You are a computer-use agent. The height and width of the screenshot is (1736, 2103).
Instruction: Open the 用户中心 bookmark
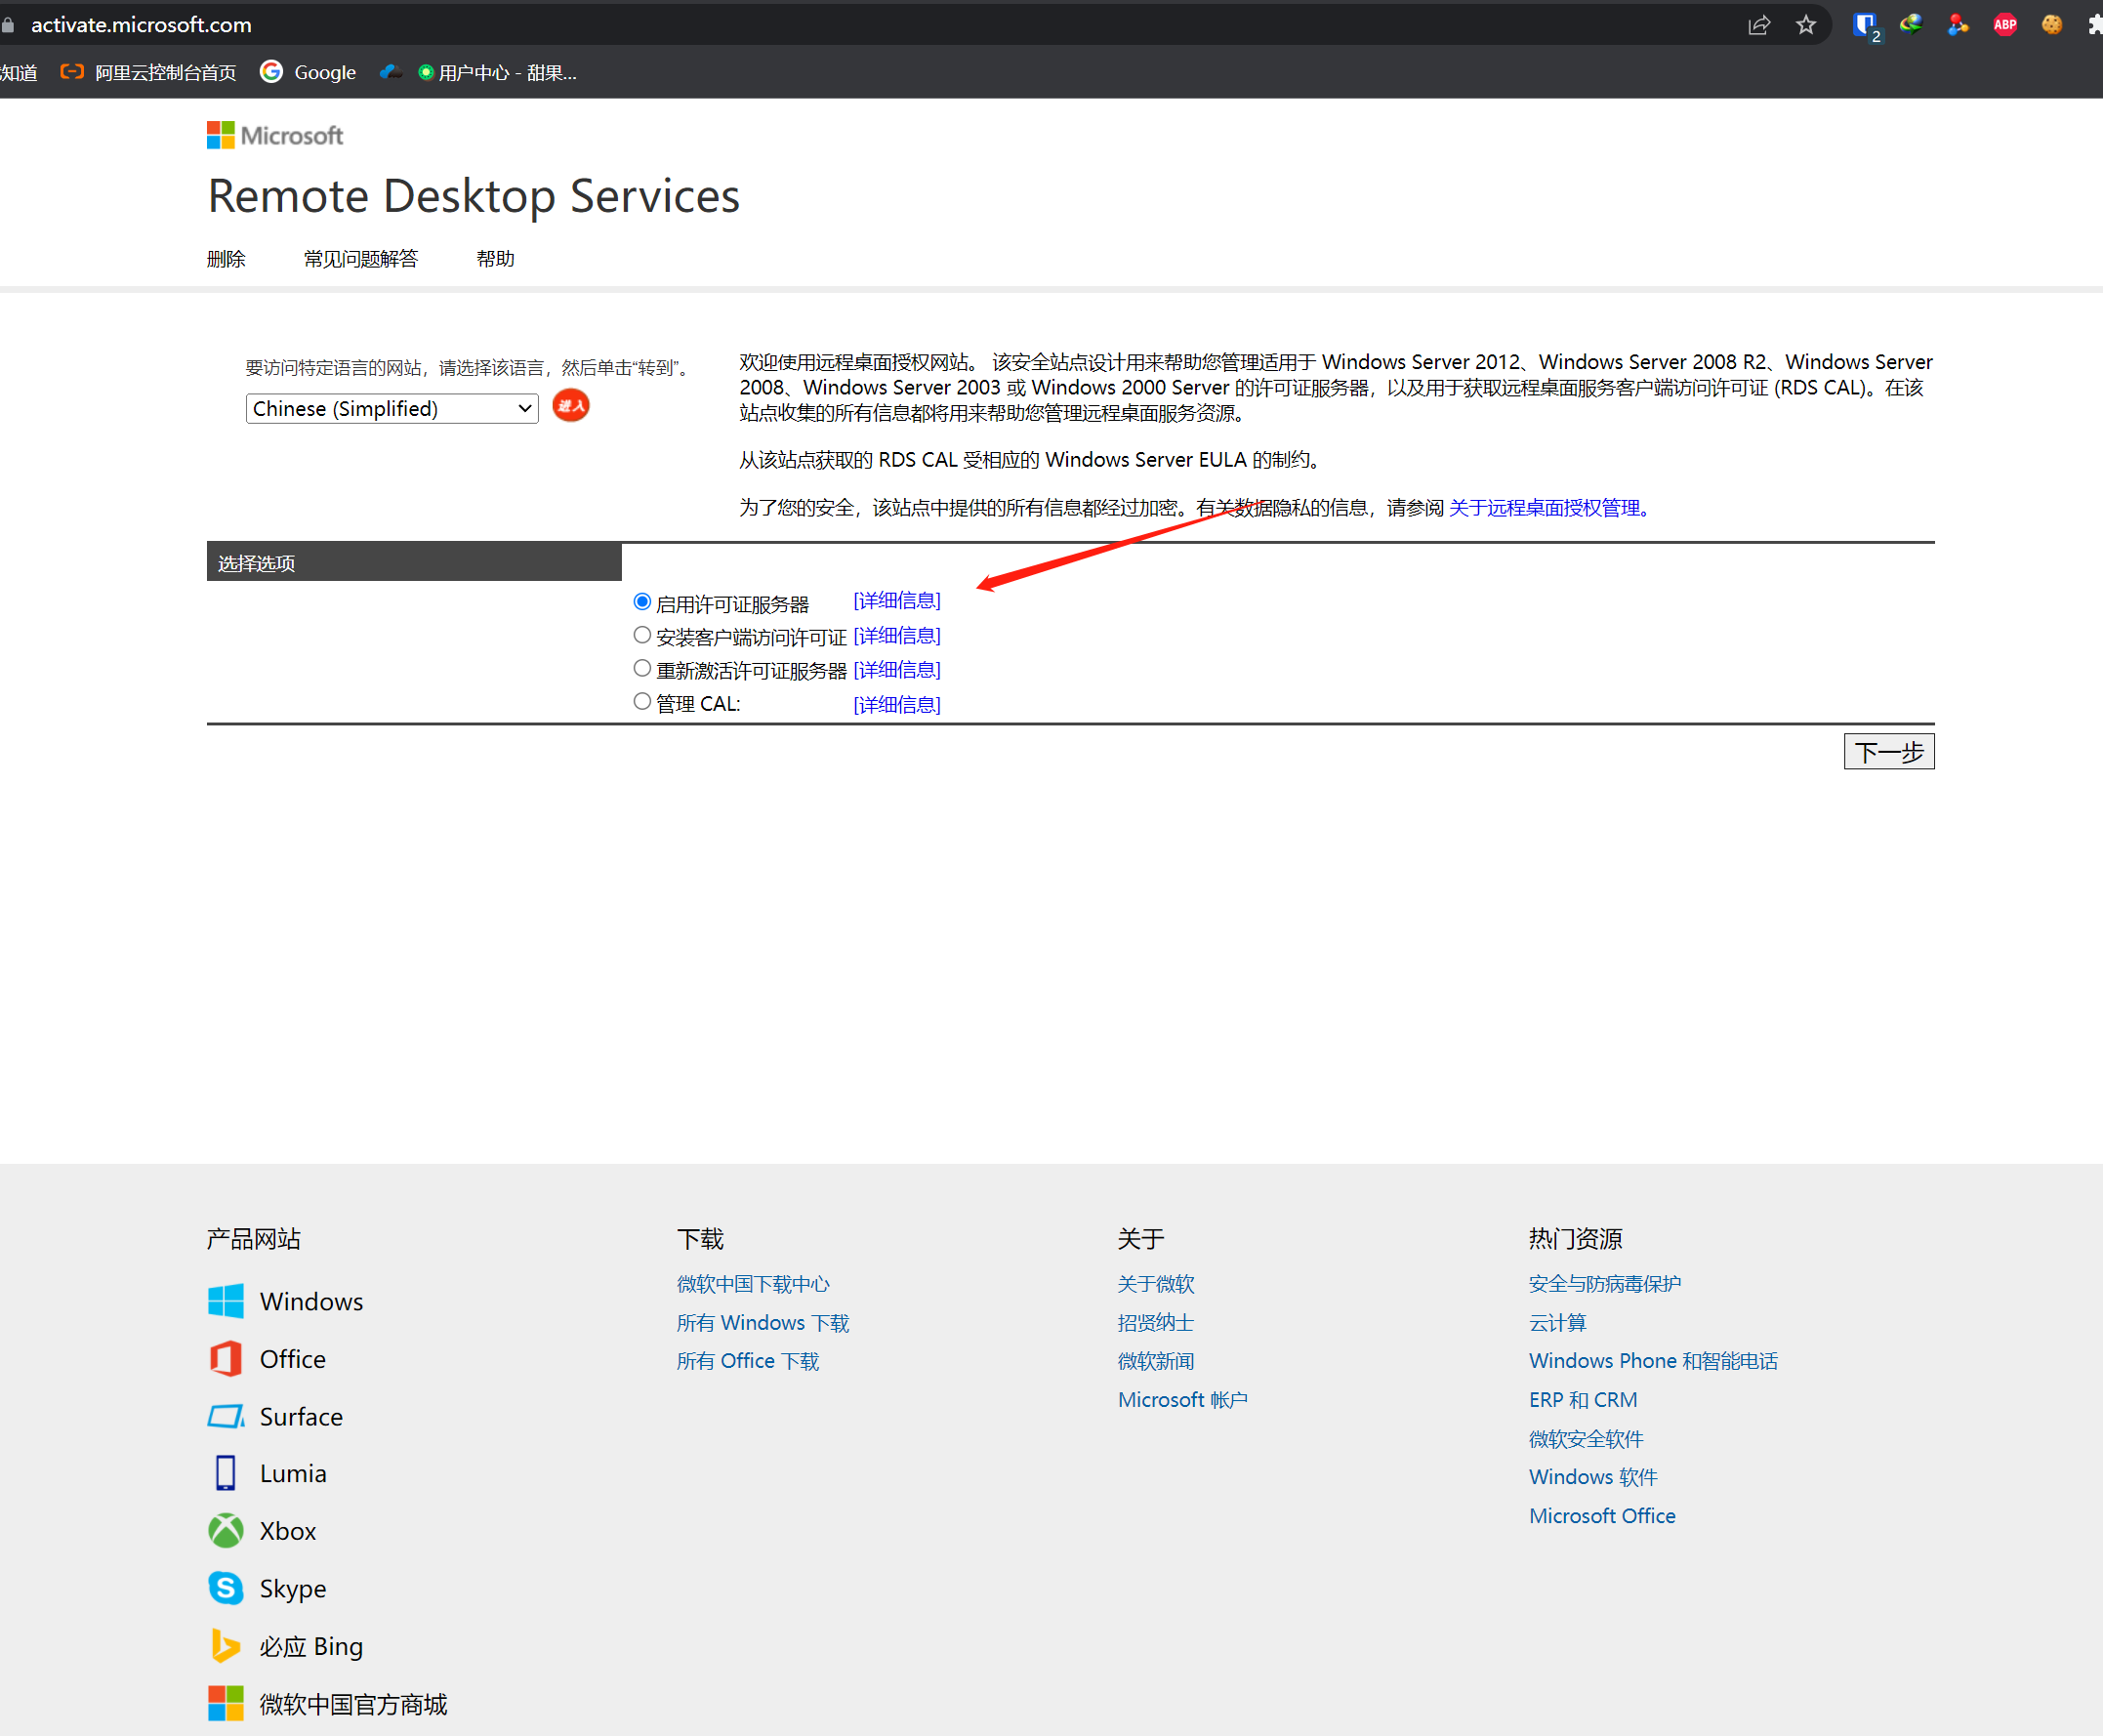click(x=497, y=72)
